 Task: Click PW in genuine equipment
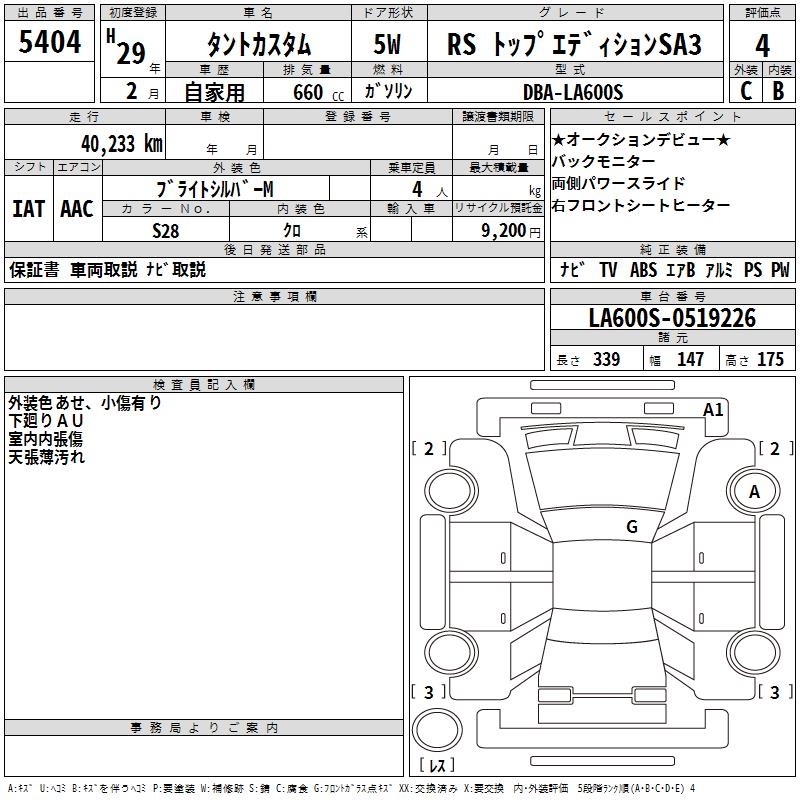pyautogui.click(x=780, y=269)
